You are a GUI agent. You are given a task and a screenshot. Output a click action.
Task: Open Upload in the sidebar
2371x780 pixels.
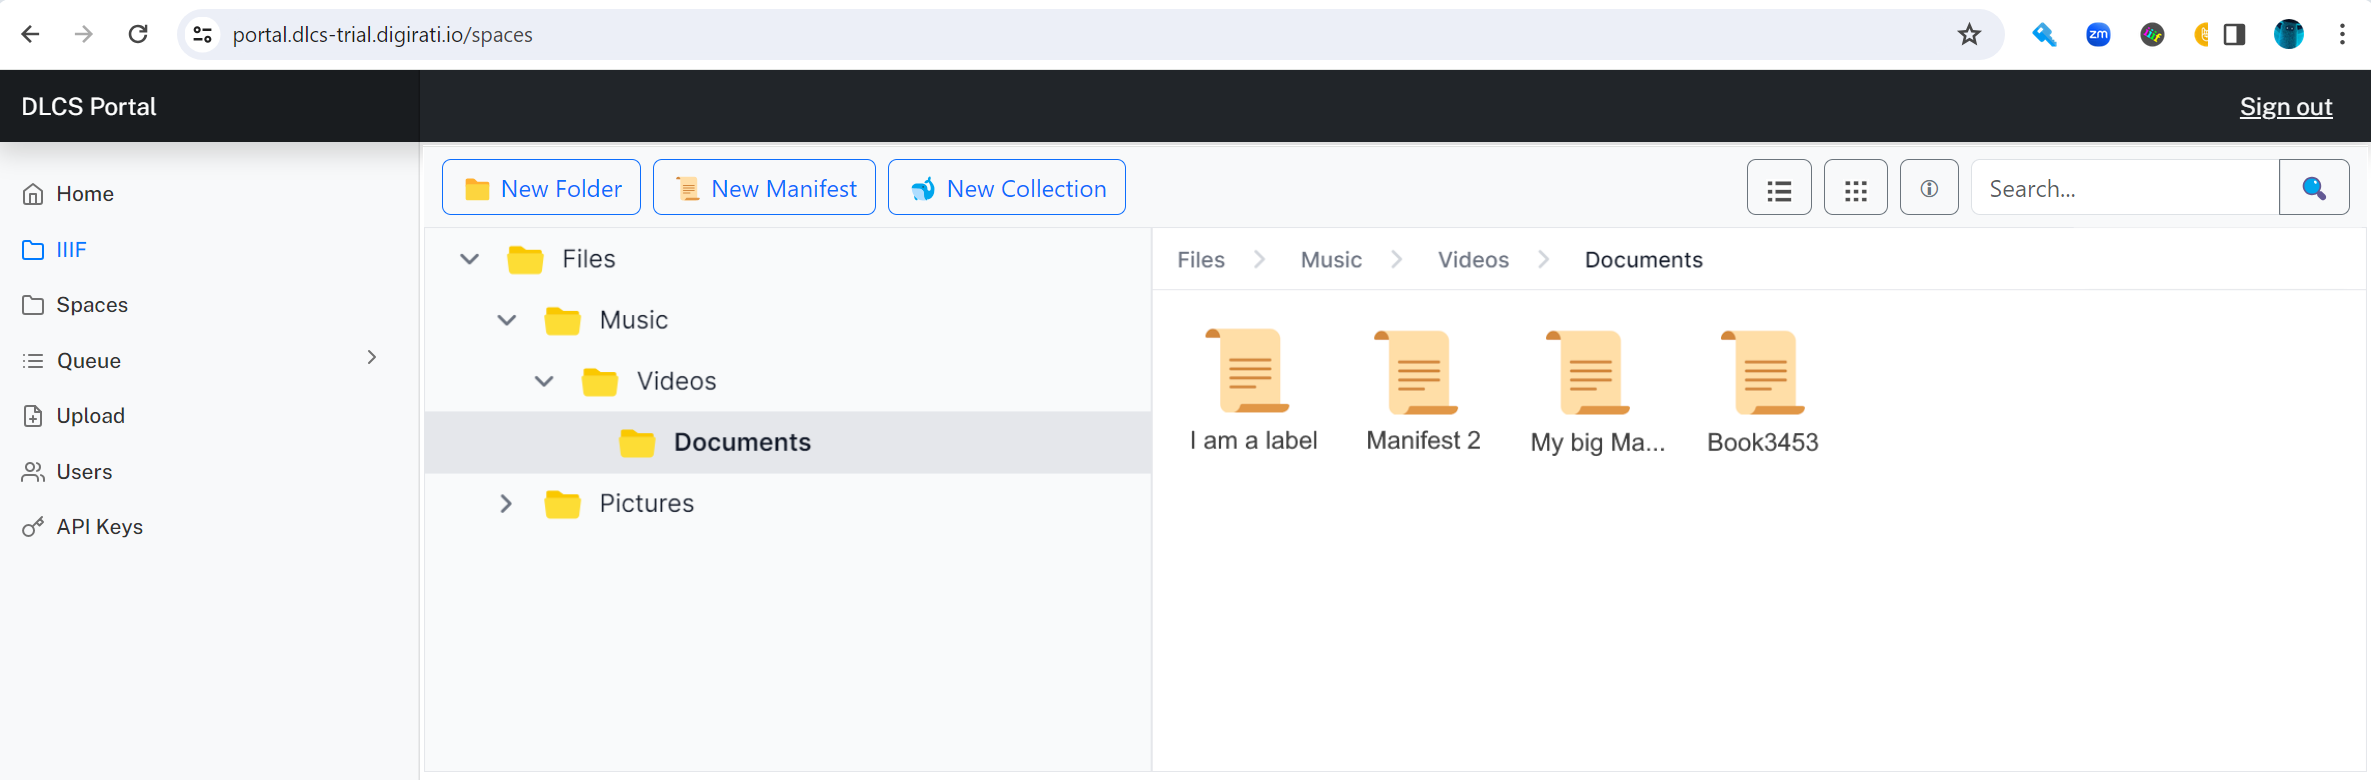(74, 416)
